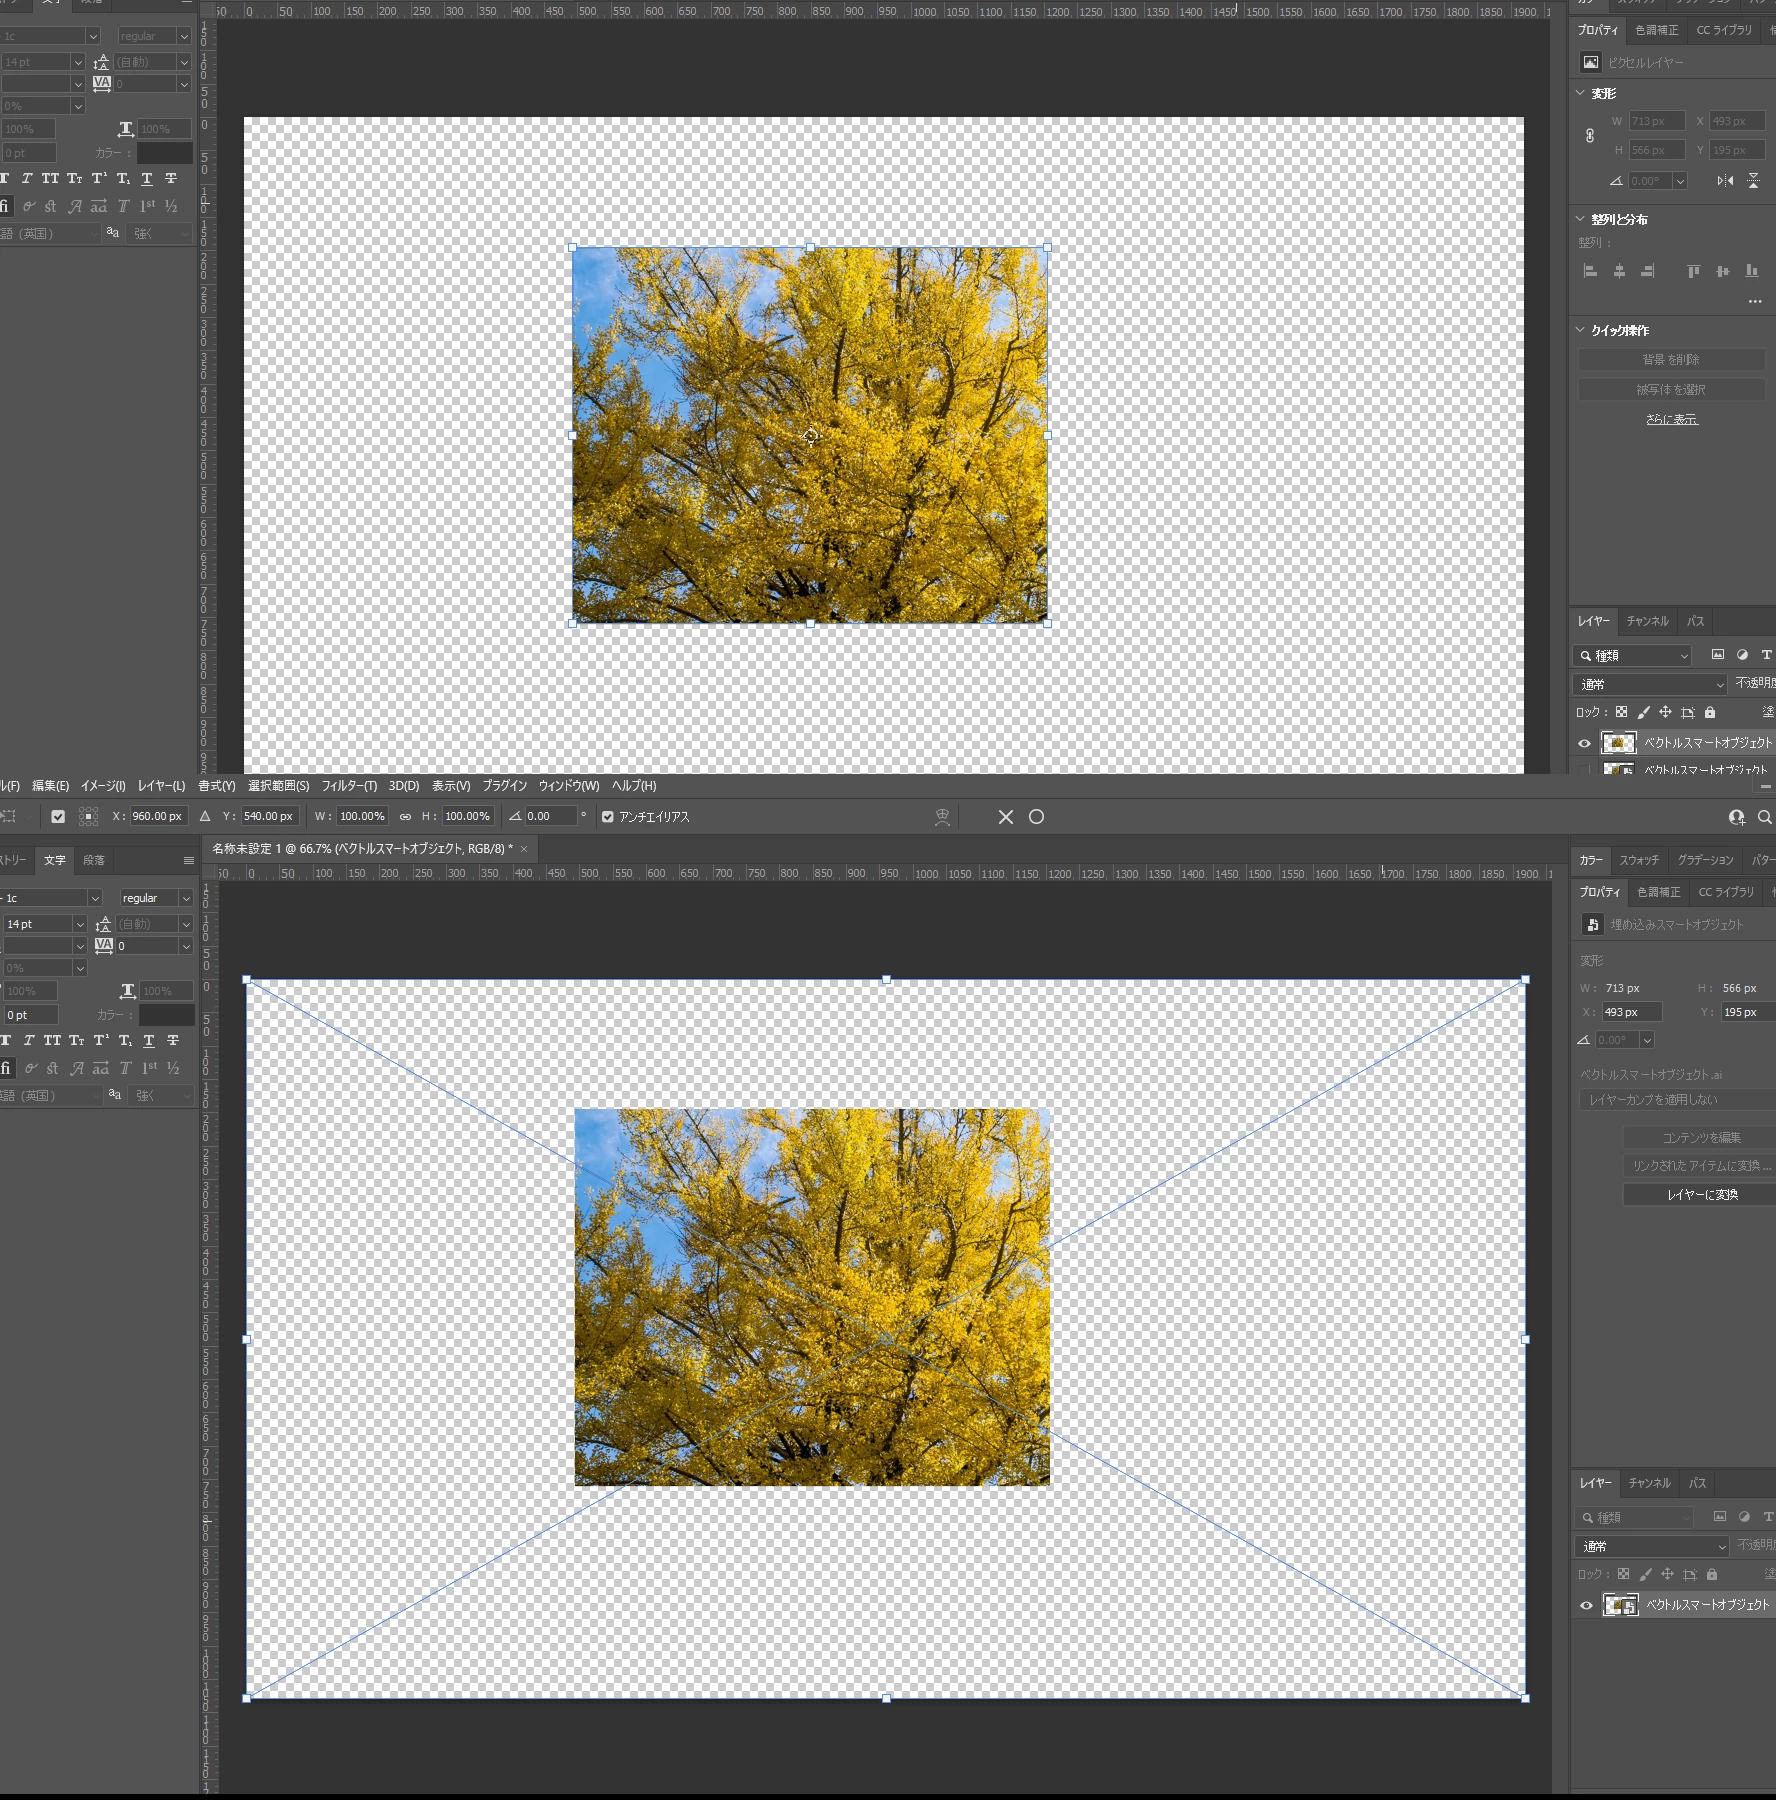Open the フィルター(T) menu

(349, 786)
